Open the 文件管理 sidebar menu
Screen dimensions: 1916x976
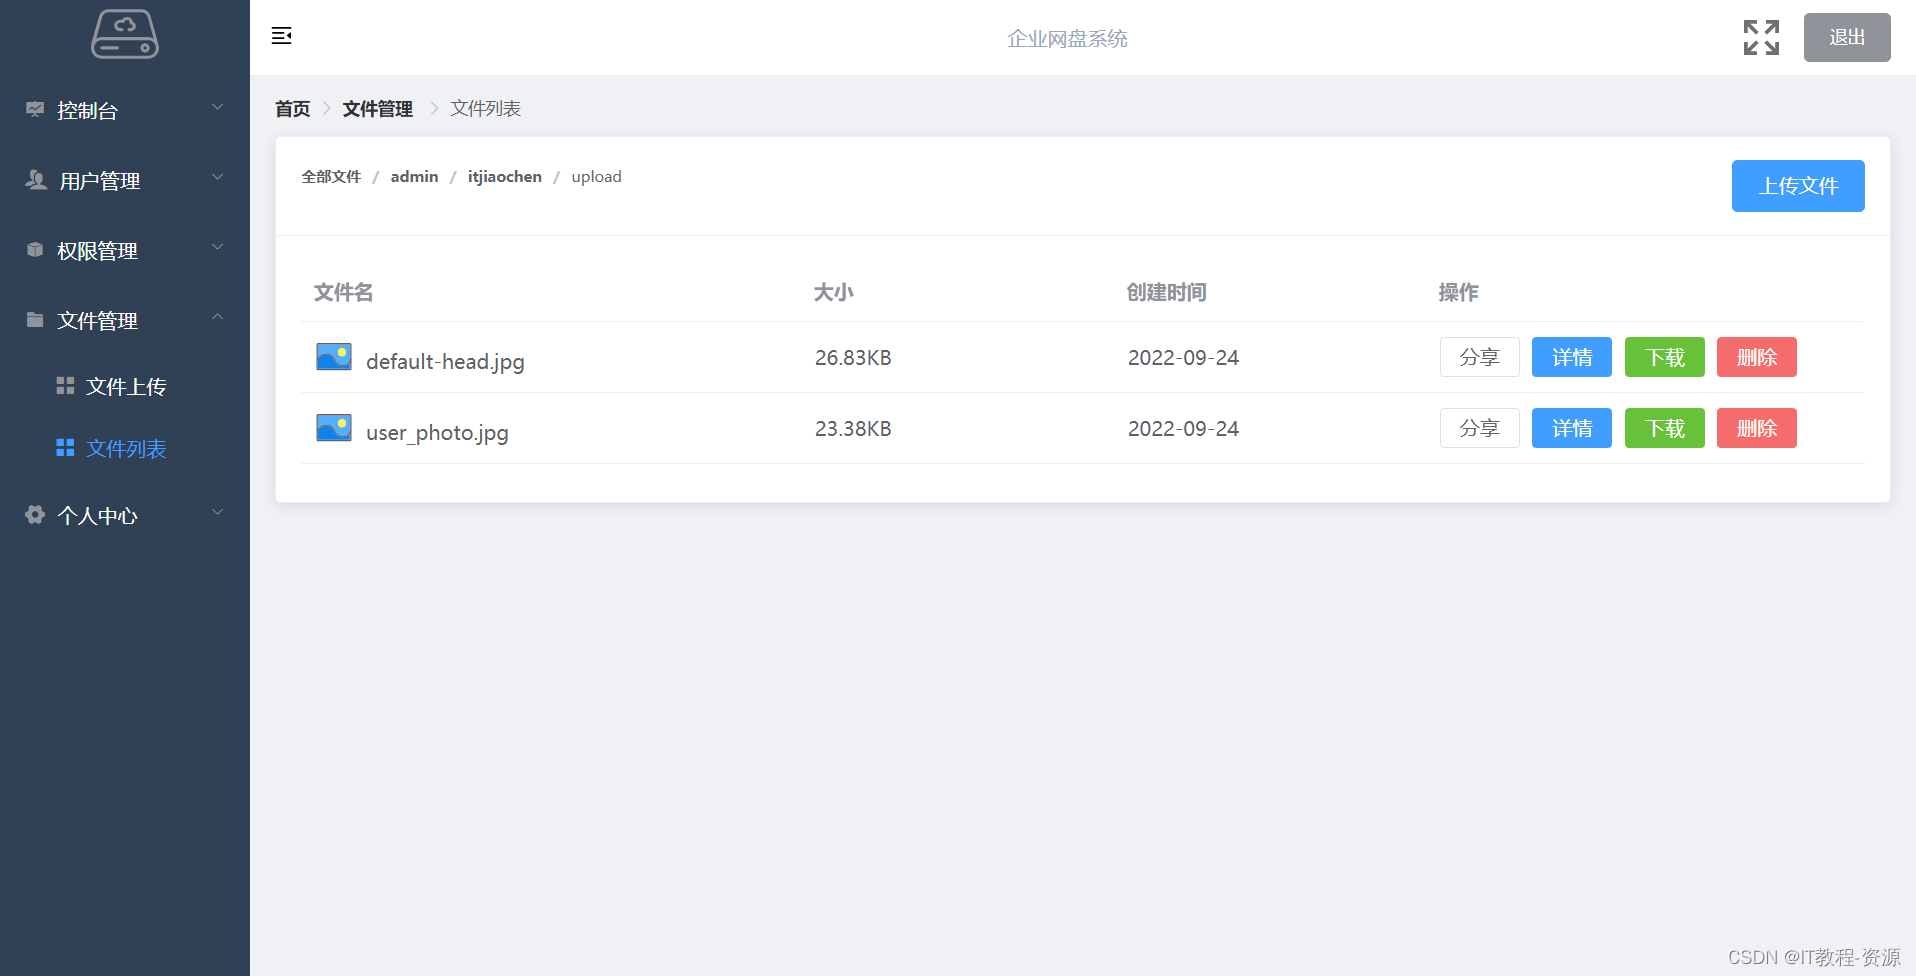(125, 320)
